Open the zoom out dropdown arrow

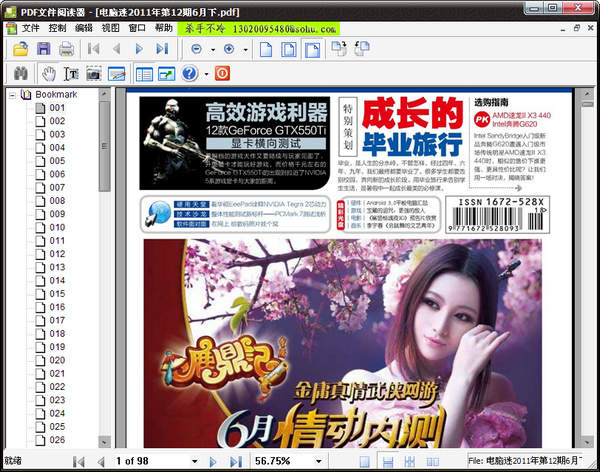pyautogui.click(x=212, y=48)
